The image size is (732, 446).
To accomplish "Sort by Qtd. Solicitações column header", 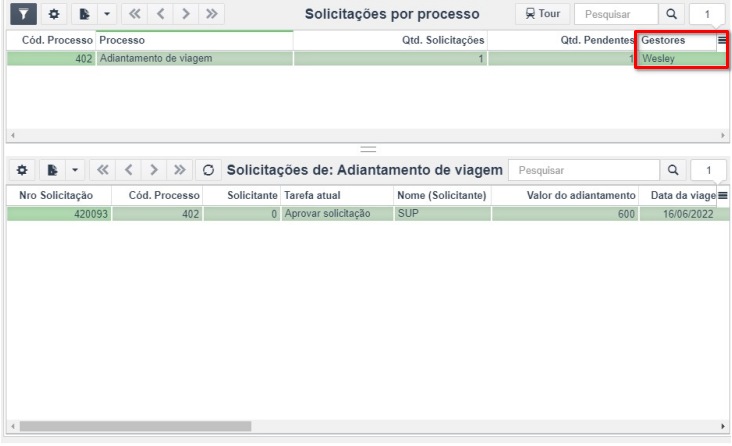I will (x=390, y=40).
